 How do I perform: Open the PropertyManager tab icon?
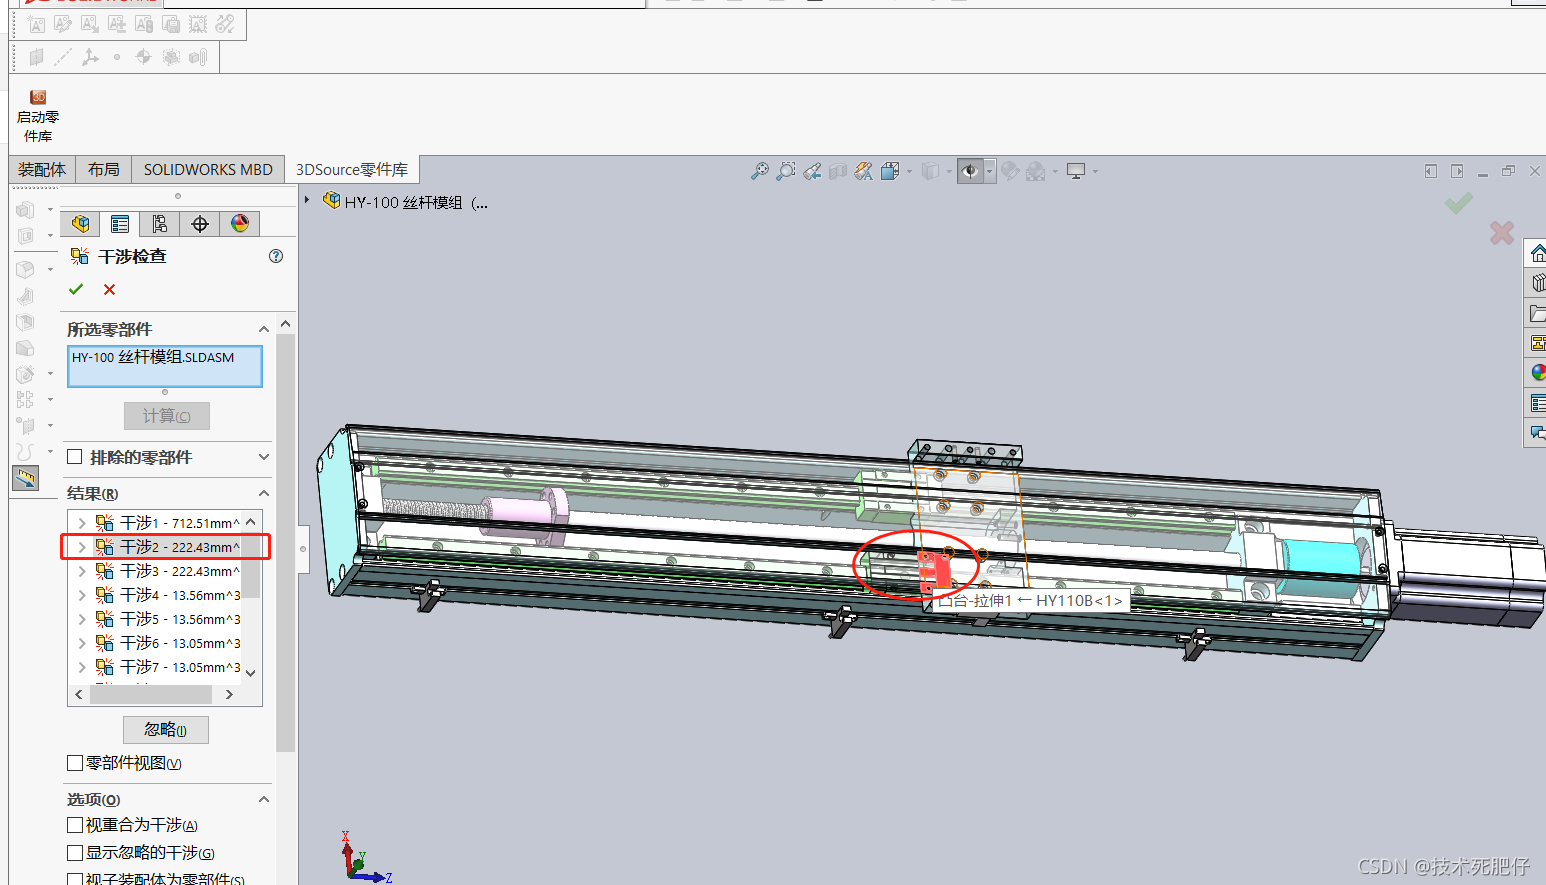120,224
